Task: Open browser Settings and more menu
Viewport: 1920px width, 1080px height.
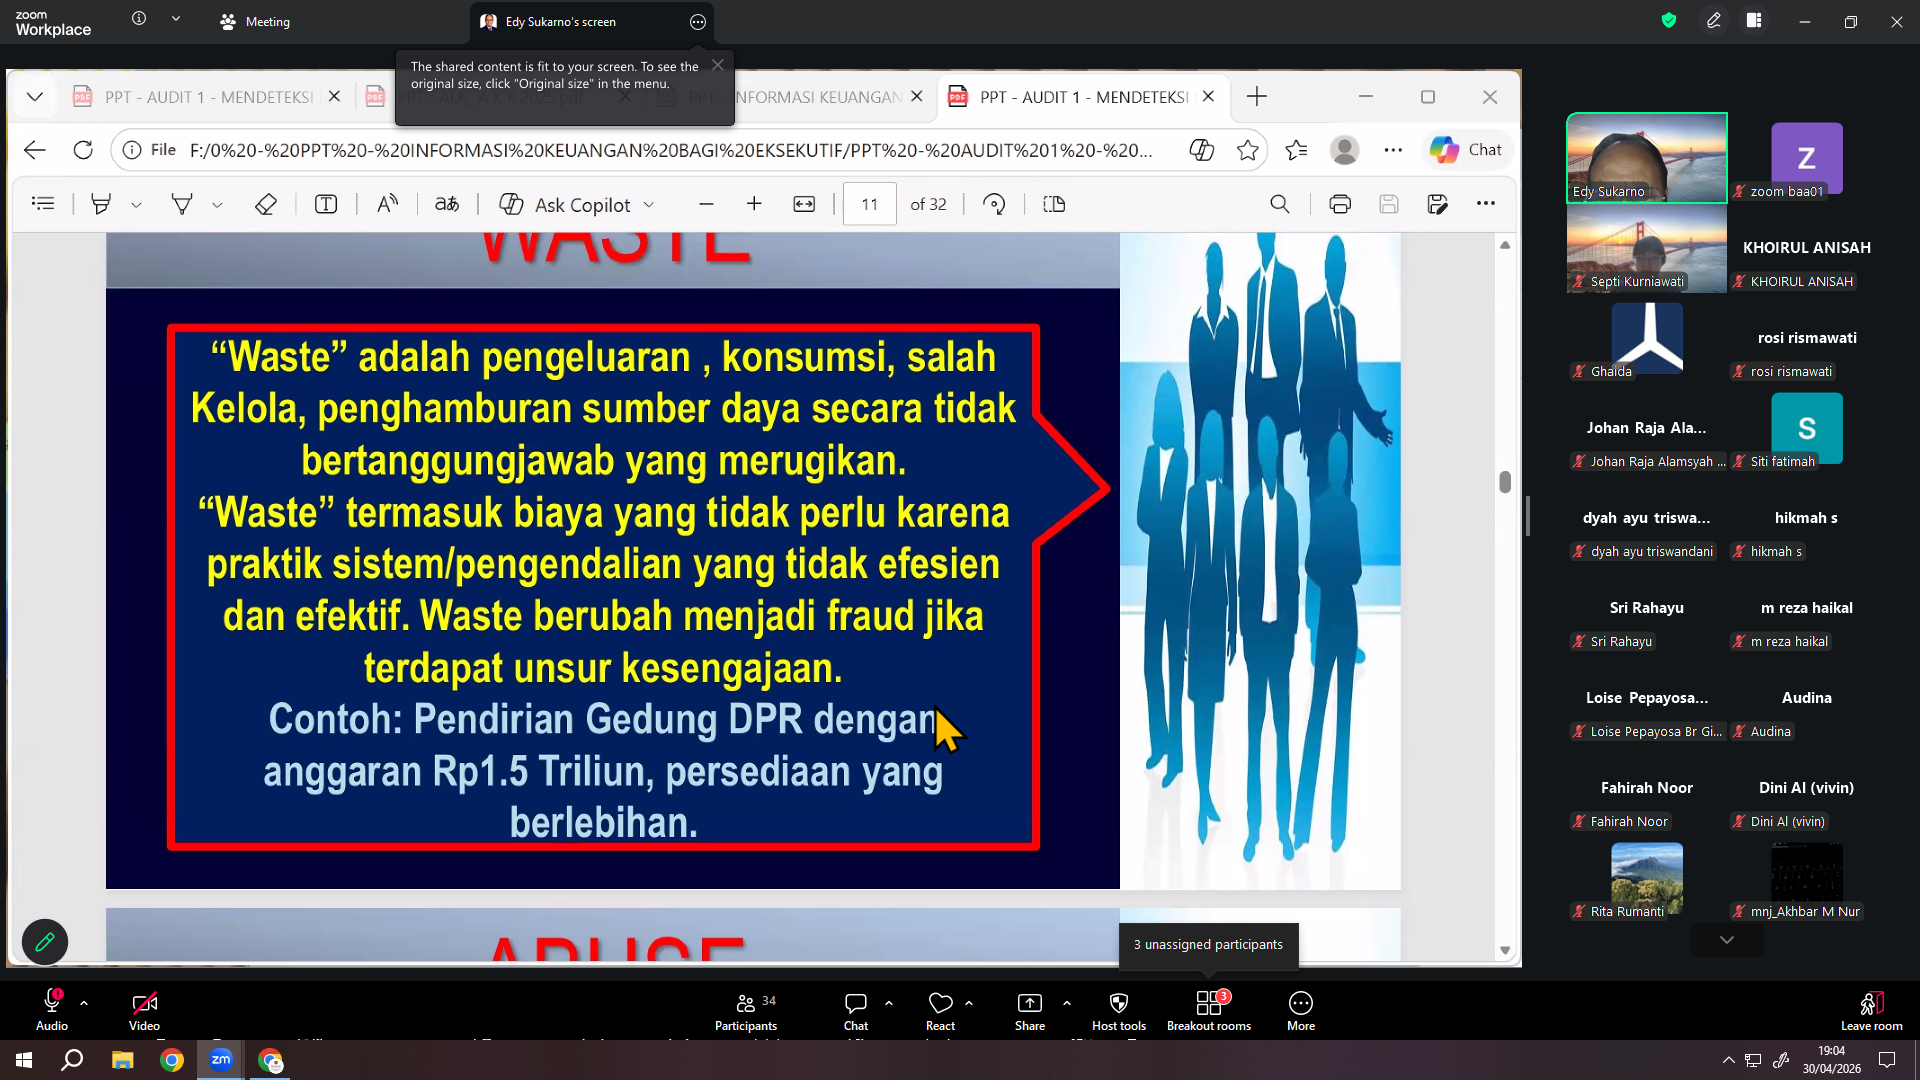Action: [1393, 150]
